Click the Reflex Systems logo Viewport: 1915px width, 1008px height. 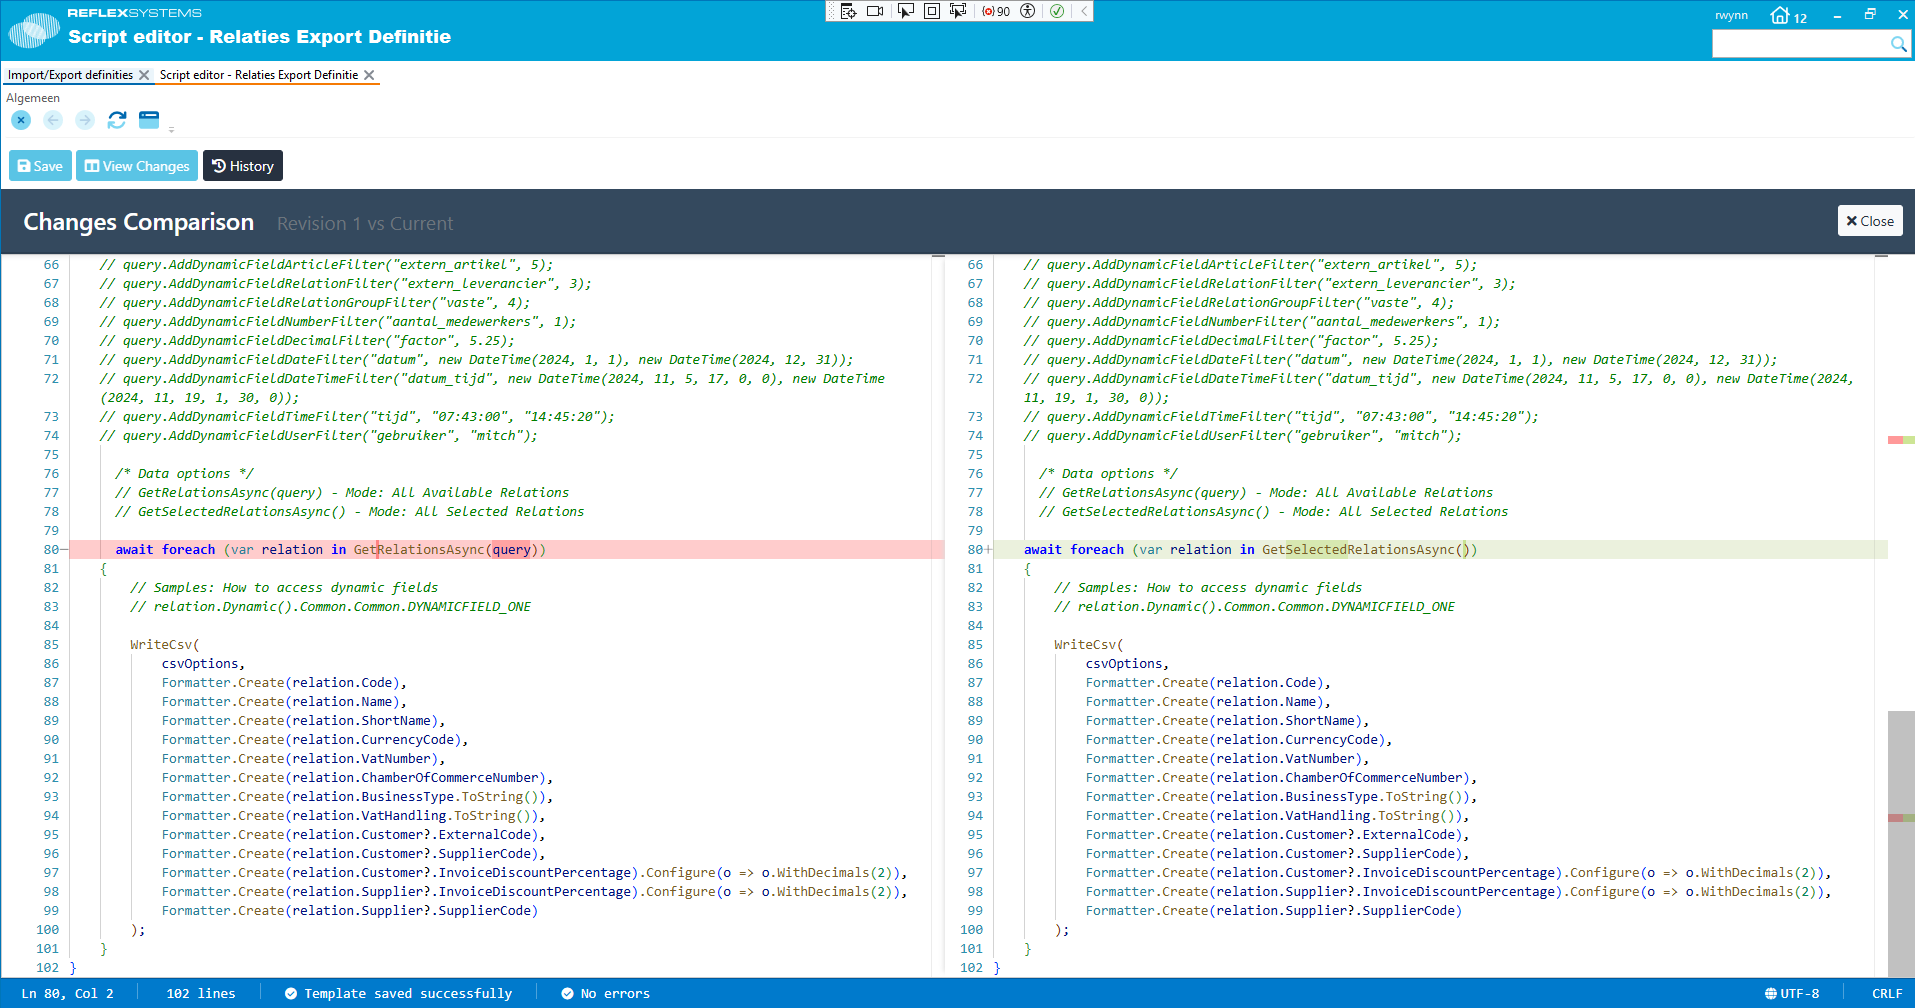point(34,30)
